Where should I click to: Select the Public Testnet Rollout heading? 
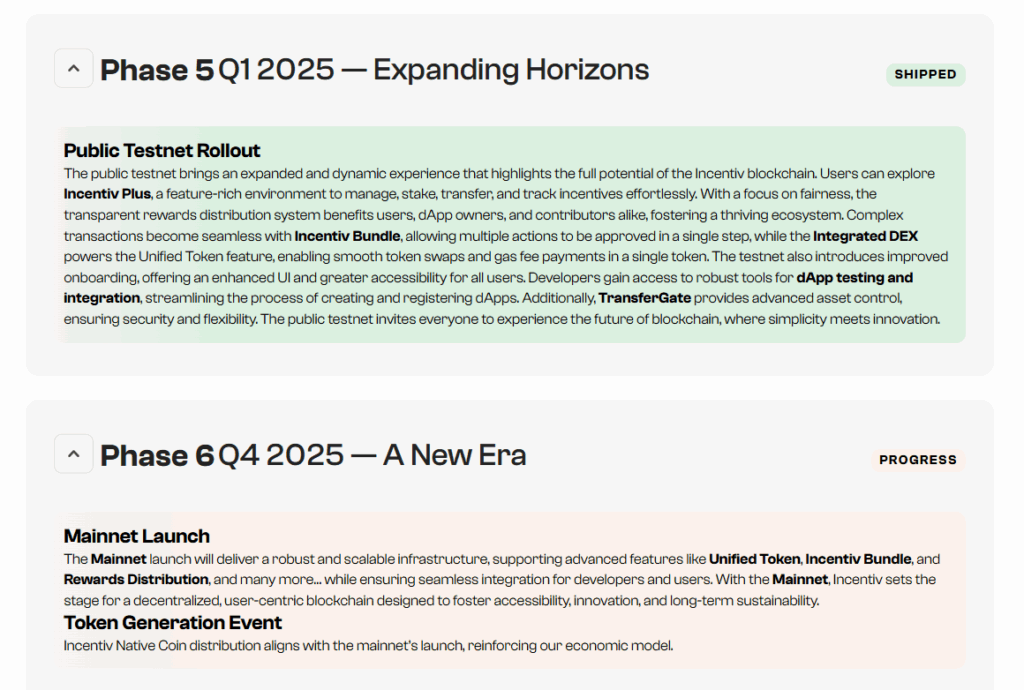pyautogui.click(x=162, y=151)
